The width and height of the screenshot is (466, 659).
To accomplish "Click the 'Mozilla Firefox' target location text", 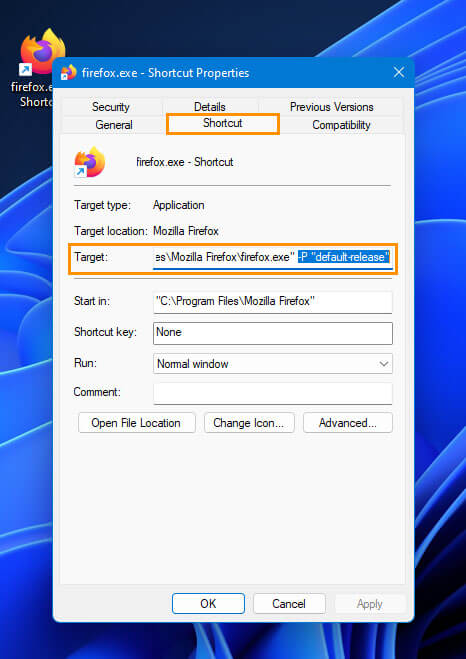I will pyautogui.click(x=186, y=231).
